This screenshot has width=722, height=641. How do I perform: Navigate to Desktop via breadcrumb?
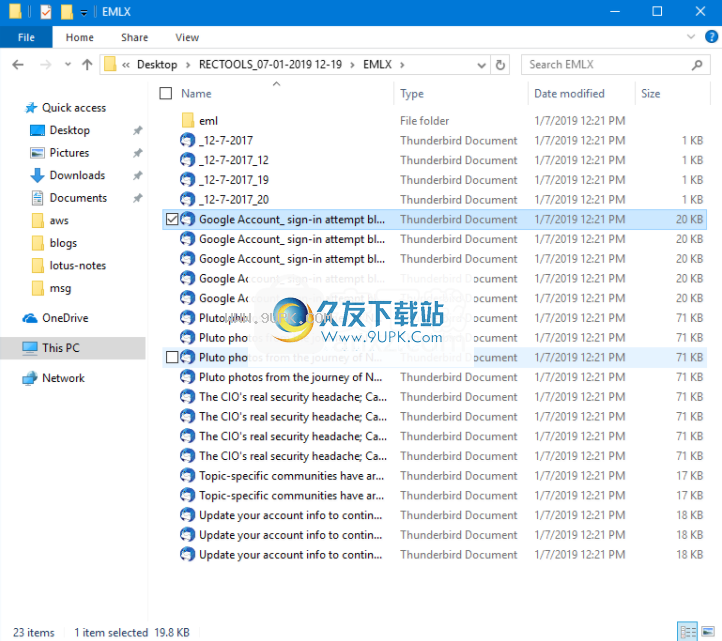tap(157, 65)
